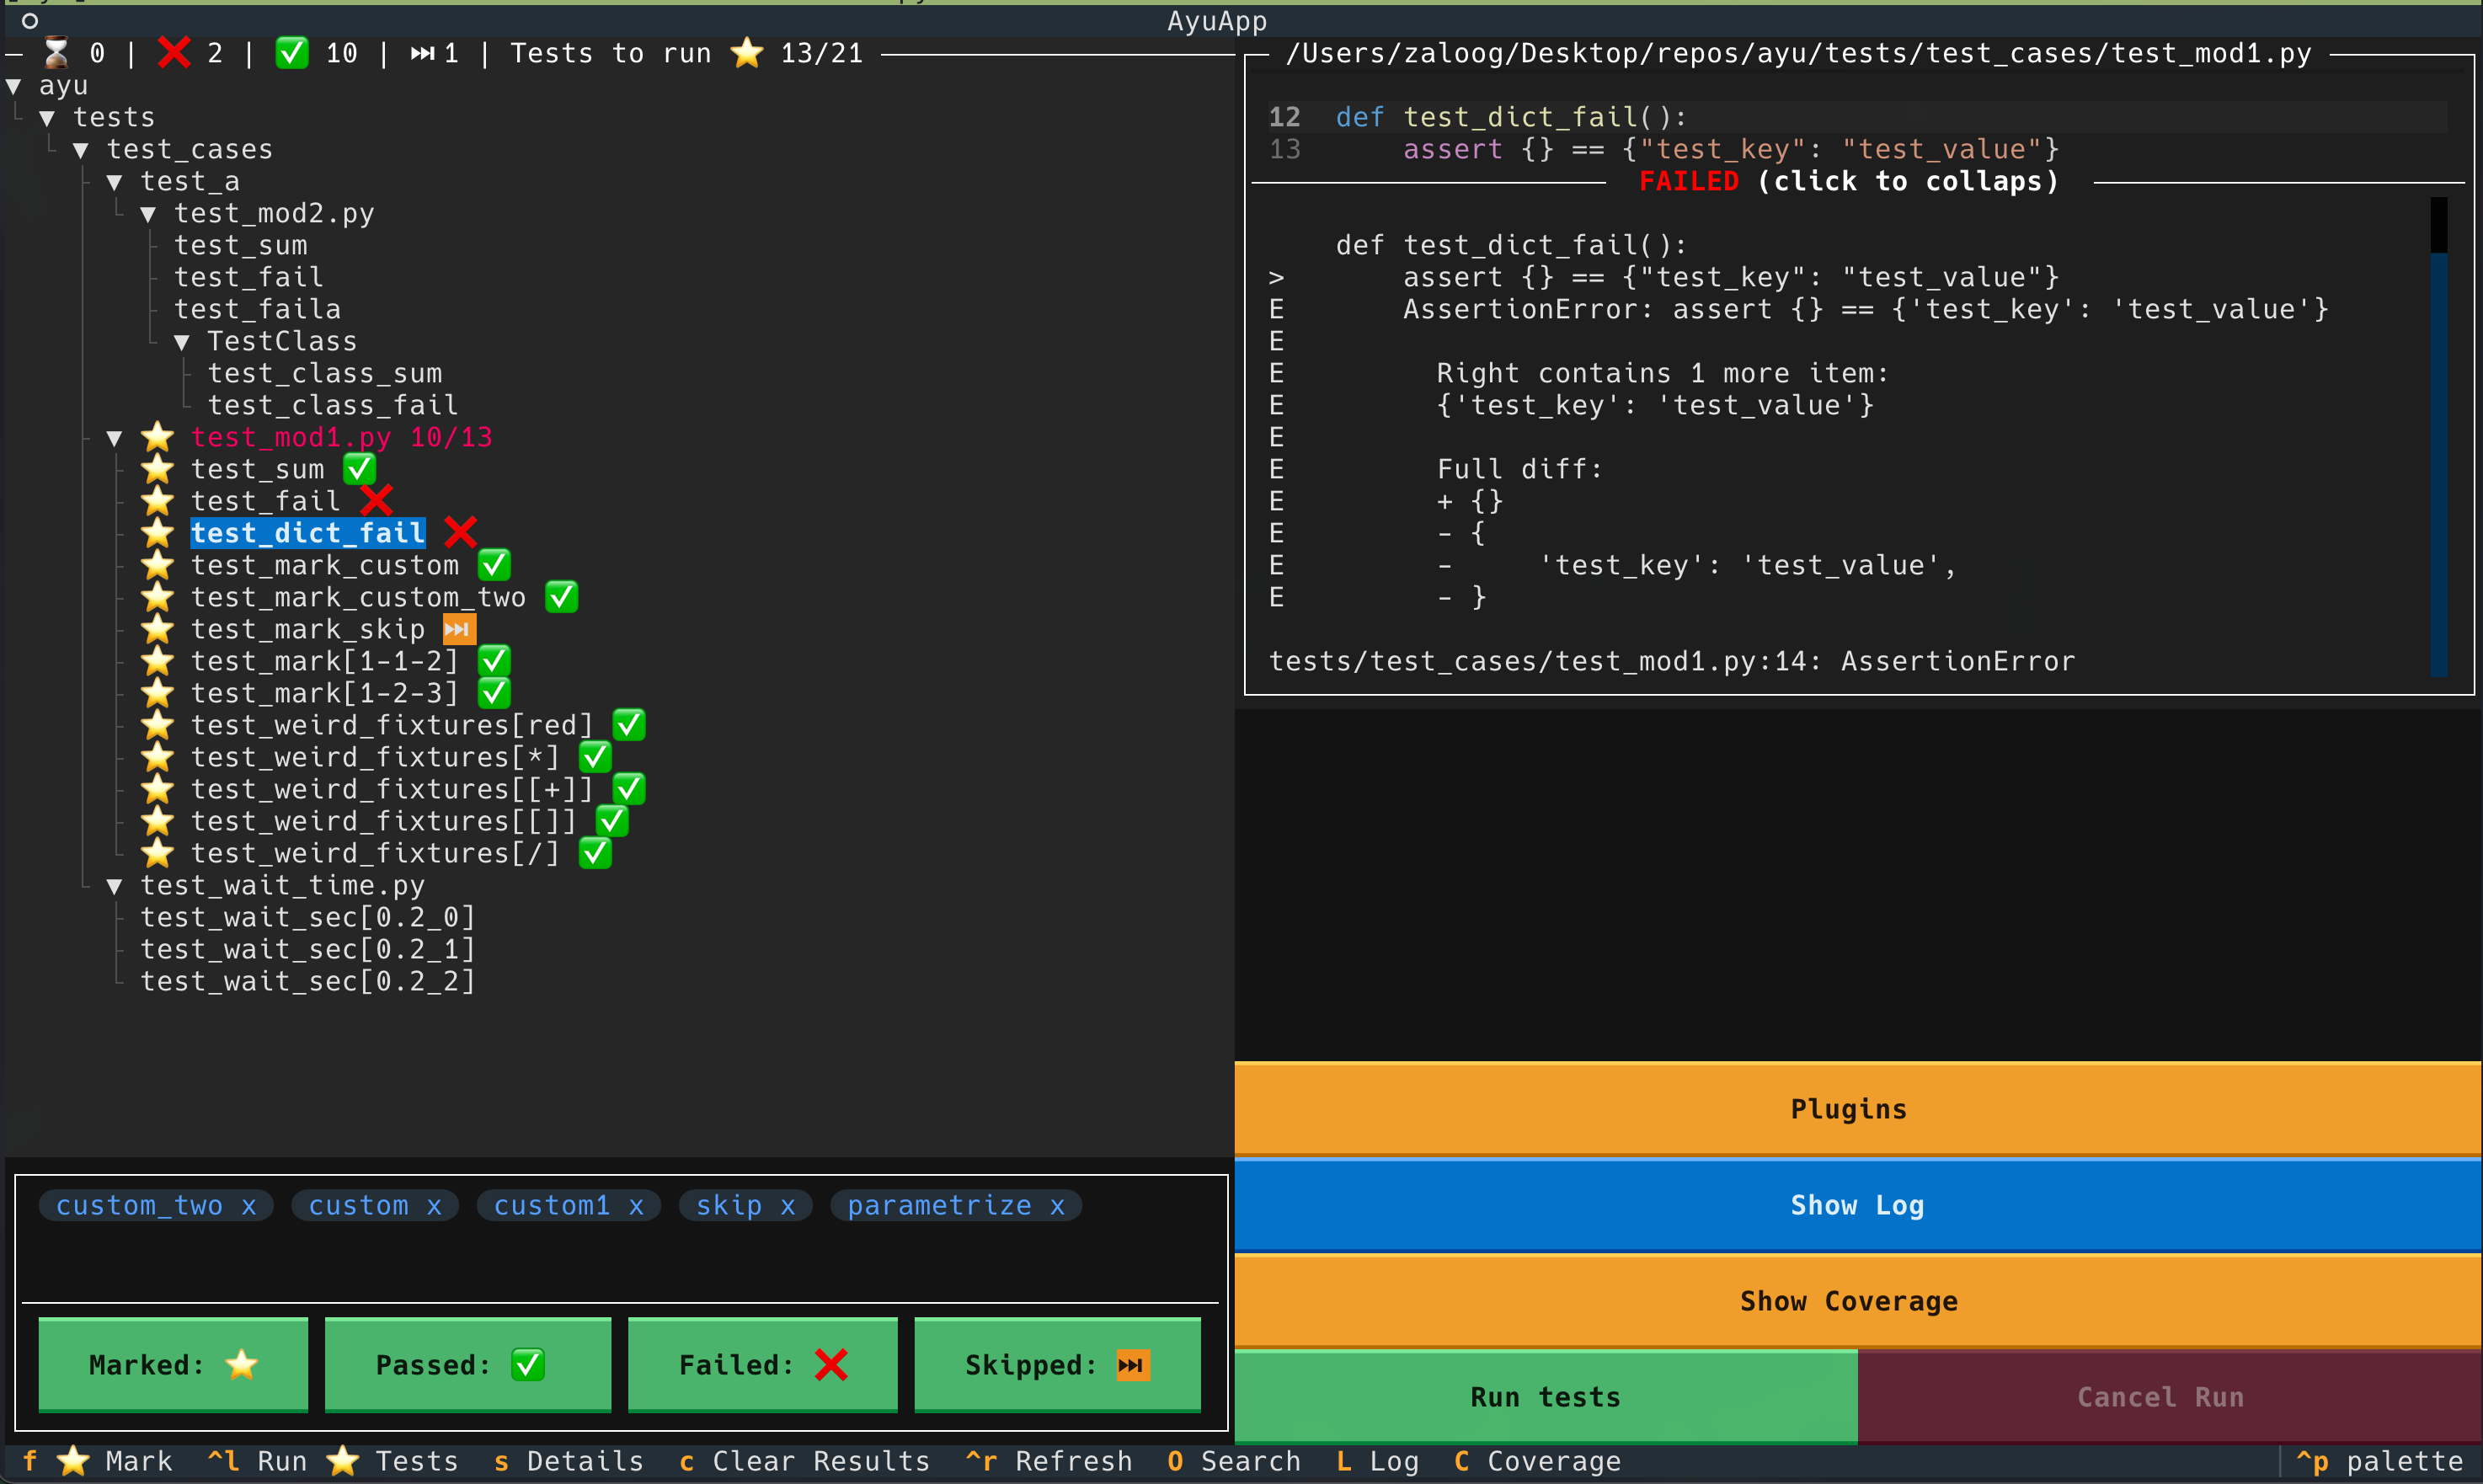Collapse the test_cases folder node
2483x1484 pixels.
coord(81,150)
